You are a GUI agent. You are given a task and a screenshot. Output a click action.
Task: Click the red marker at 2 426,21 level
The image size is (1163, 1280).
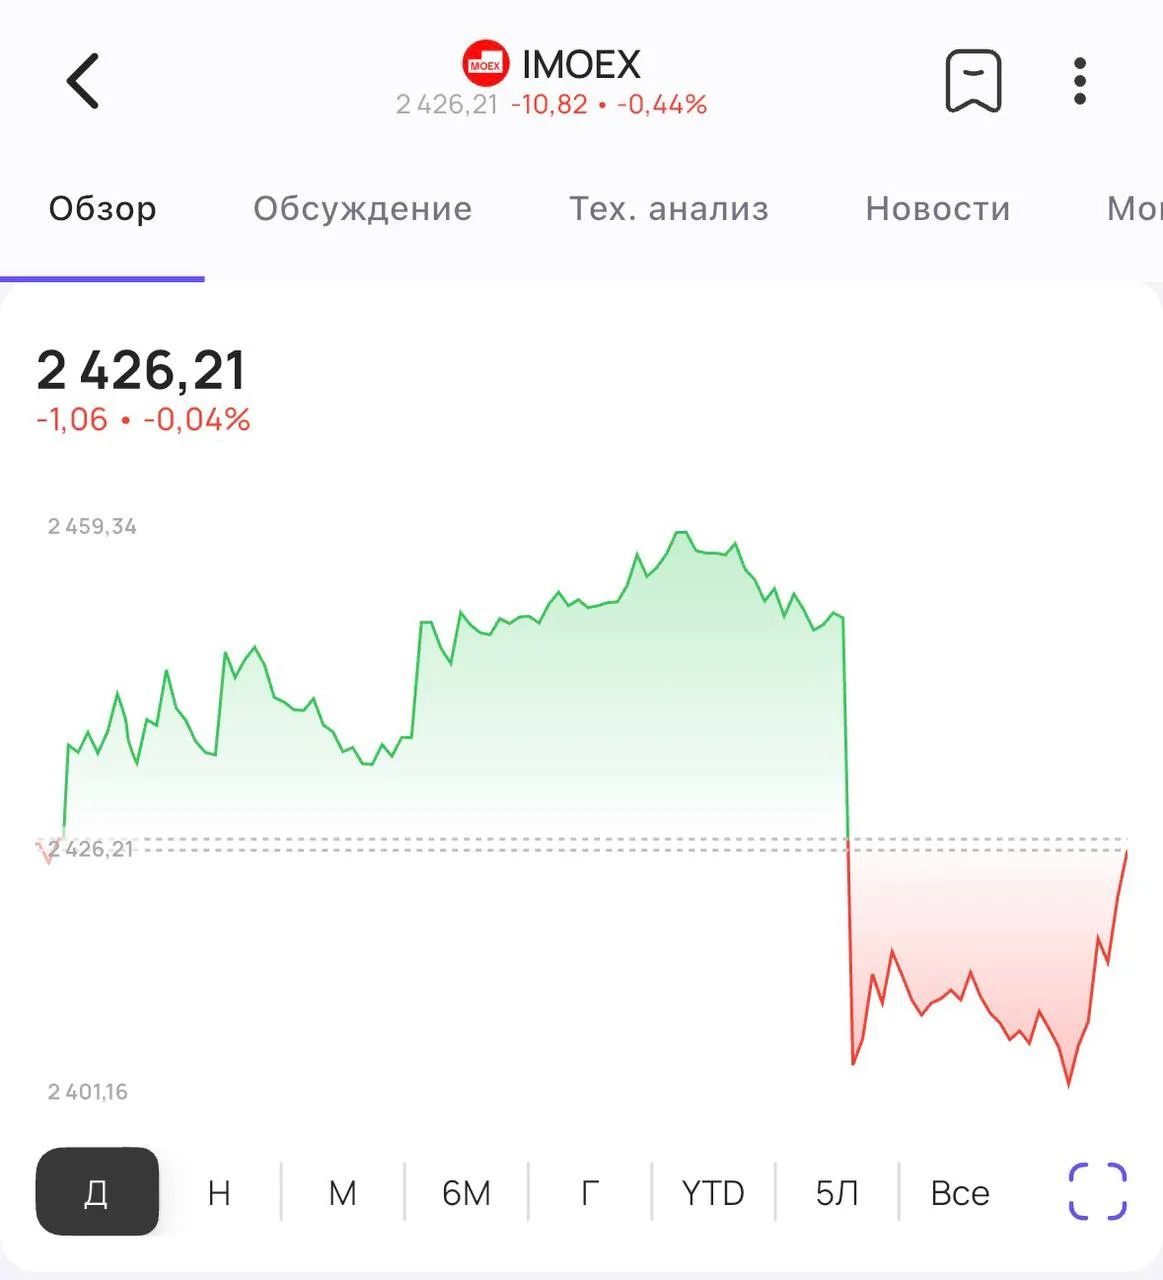pos(47,852)
